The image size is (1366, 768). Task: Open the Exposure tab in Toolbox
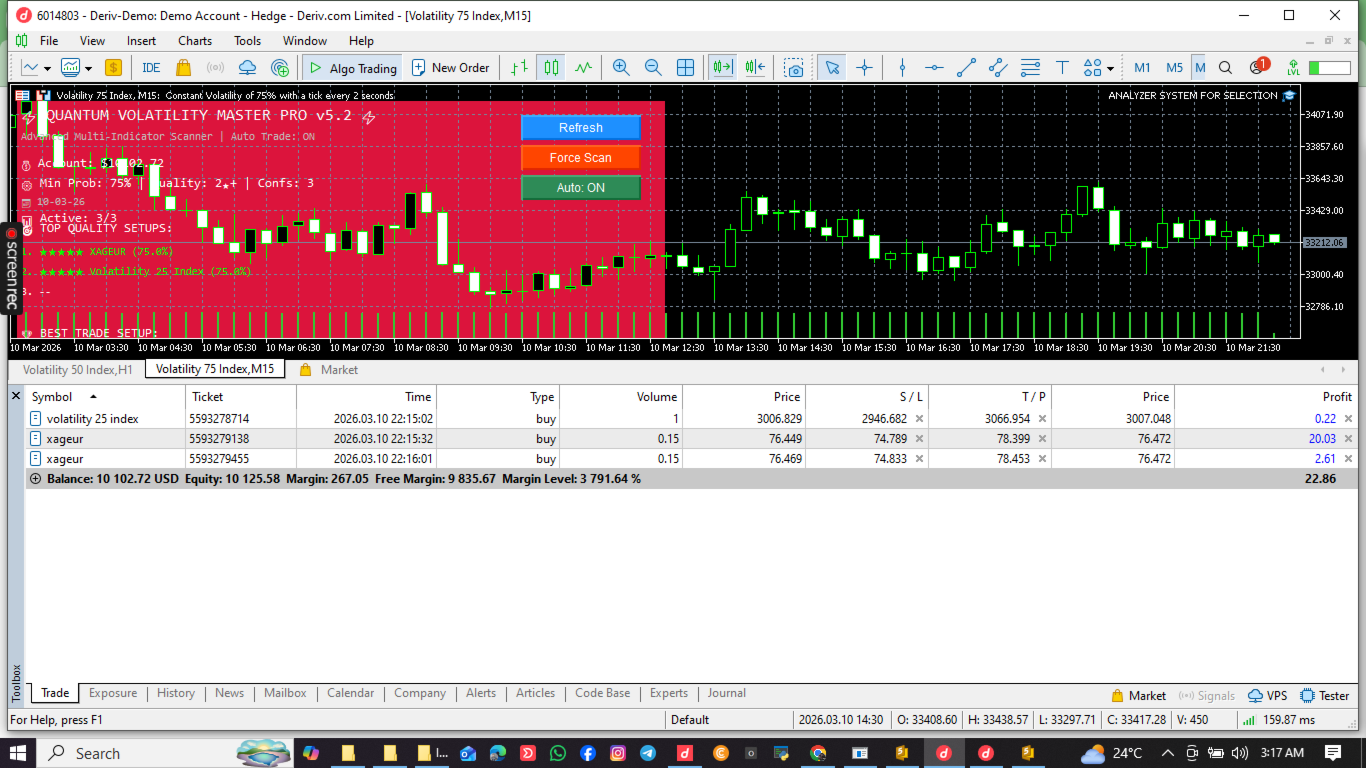pos(113,693)
